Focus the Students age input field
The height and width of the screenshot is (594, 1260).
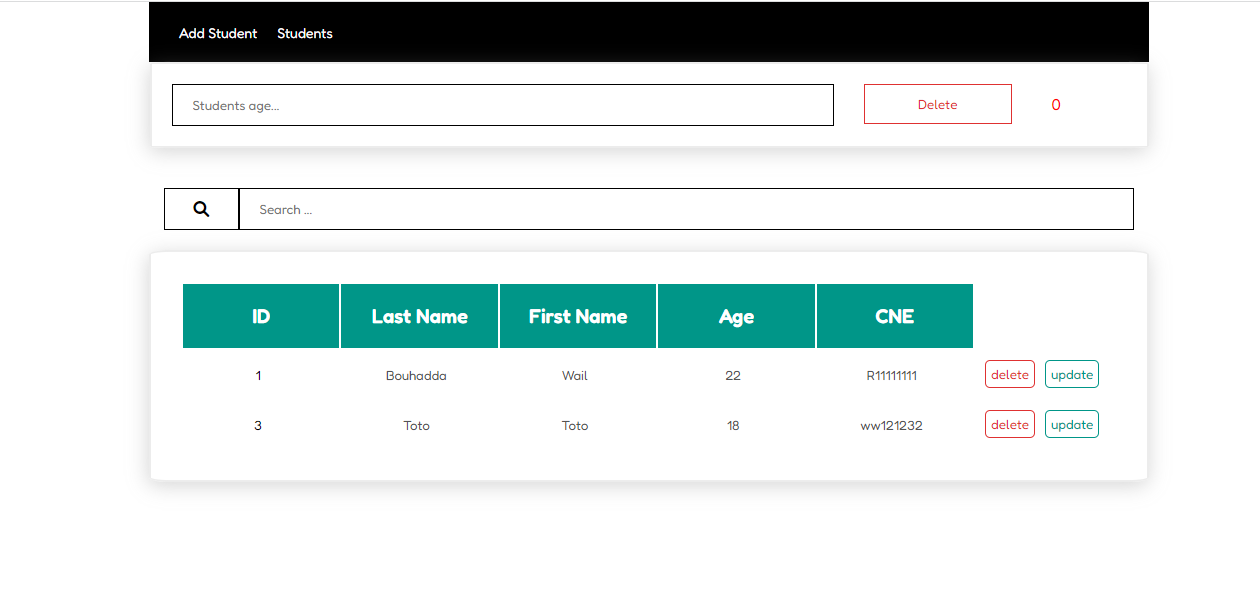[503, 105]
